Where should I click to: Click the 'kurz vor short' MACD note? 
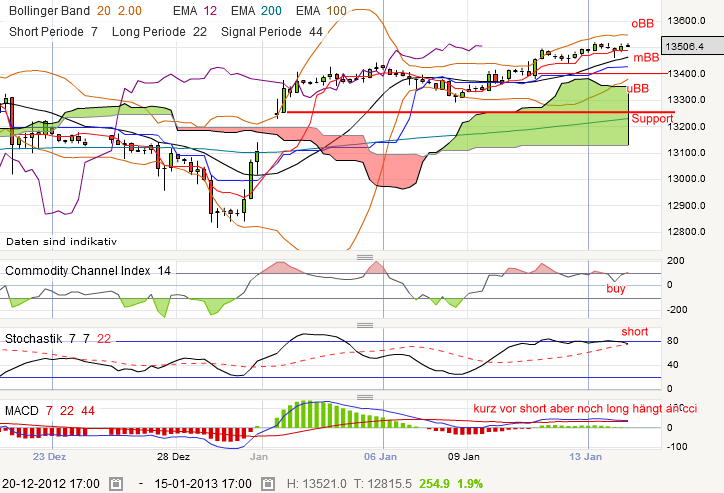pyautogui.click(x=585, y=409)
